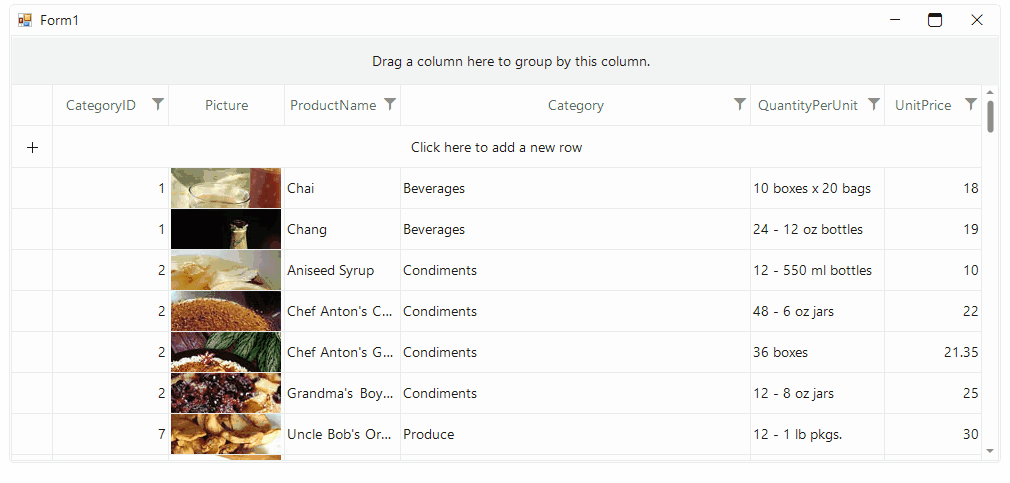Screen dimensions: 1010x483
Task: Click the scrollbar up arrow
Action: [x=990, y=92]
